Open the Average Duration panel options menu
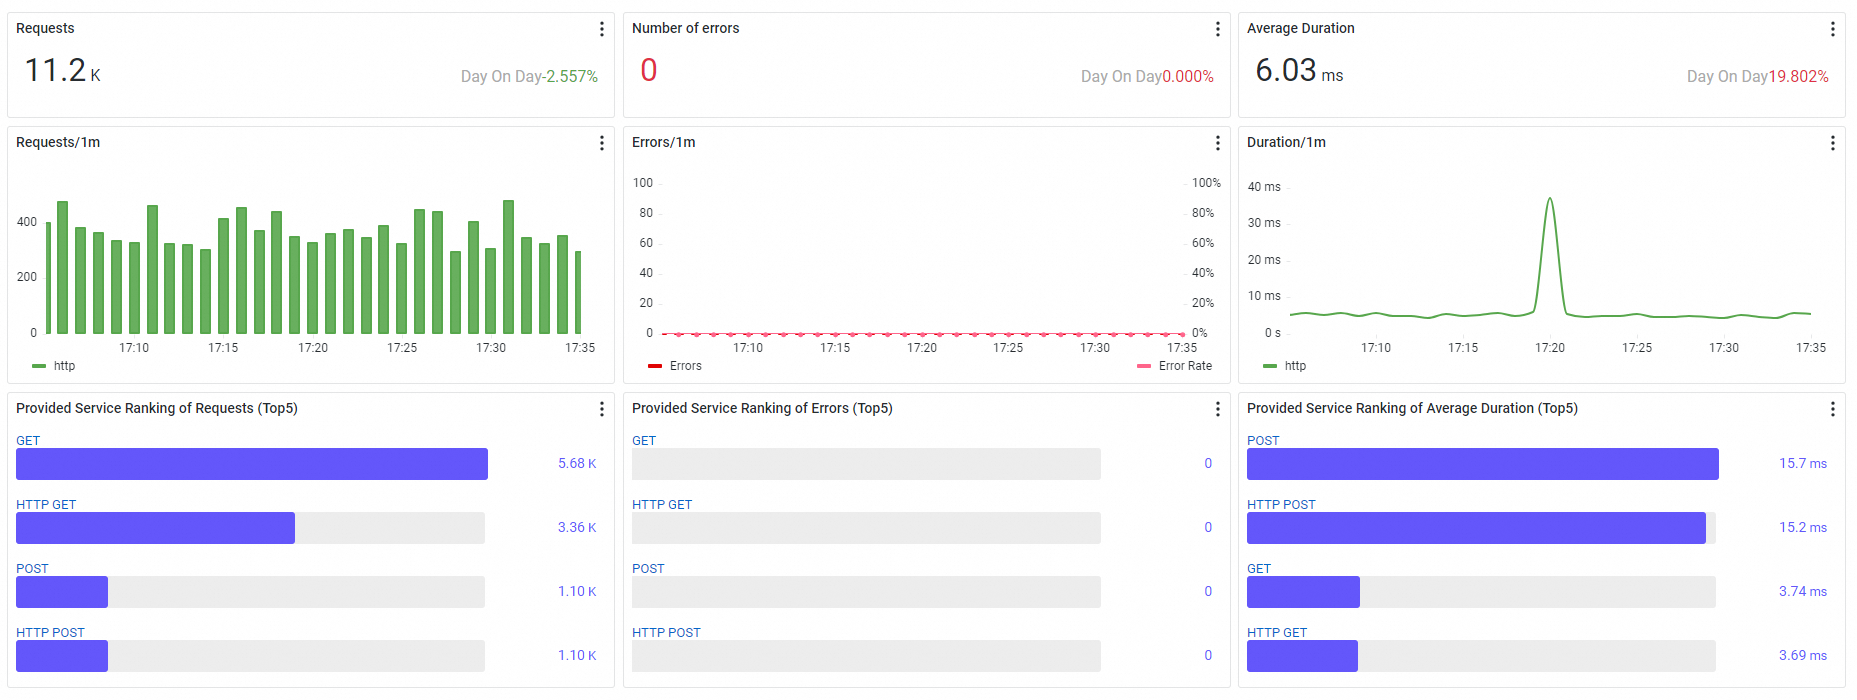This screenshot has width=1857, height=700. click(1833, 29)
